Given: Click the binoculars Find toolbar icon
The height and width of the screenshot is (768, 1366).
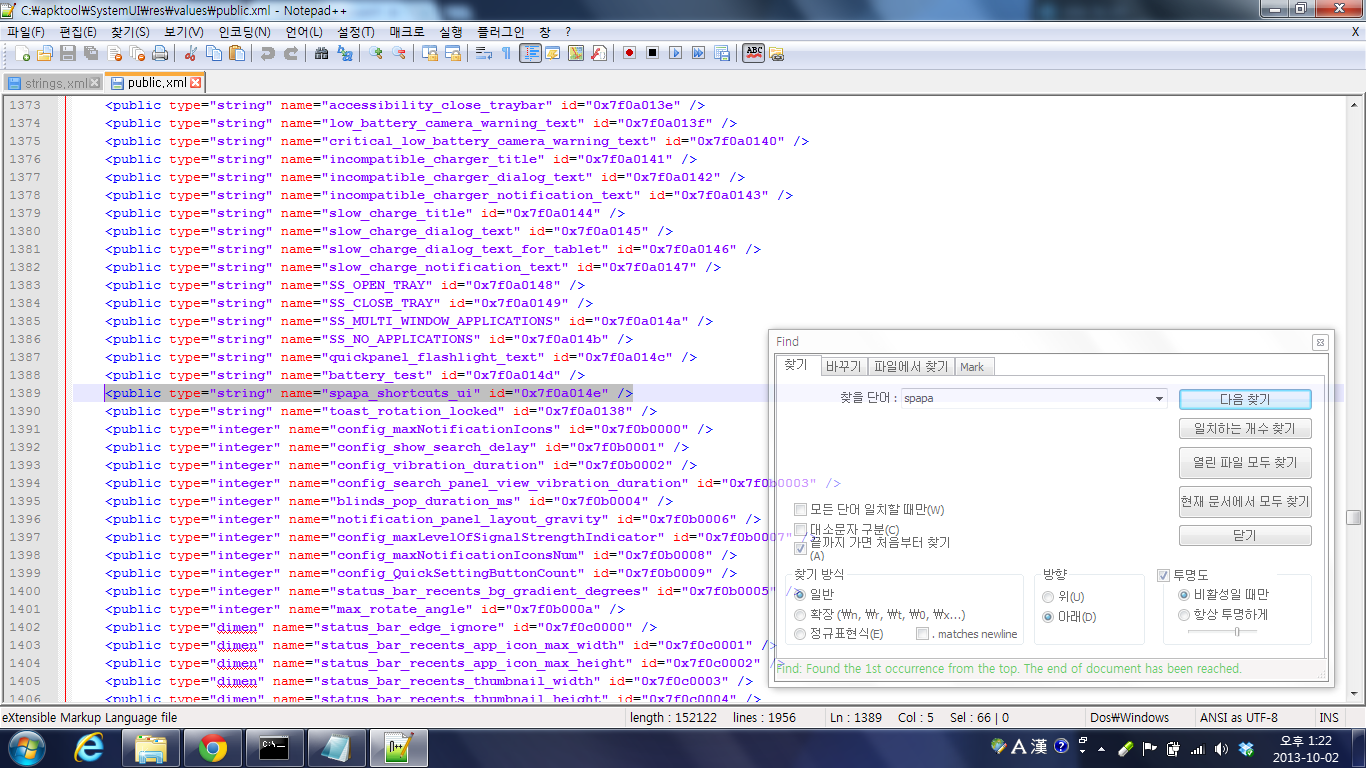Looking at the screenshot, I should pos(321,53).
